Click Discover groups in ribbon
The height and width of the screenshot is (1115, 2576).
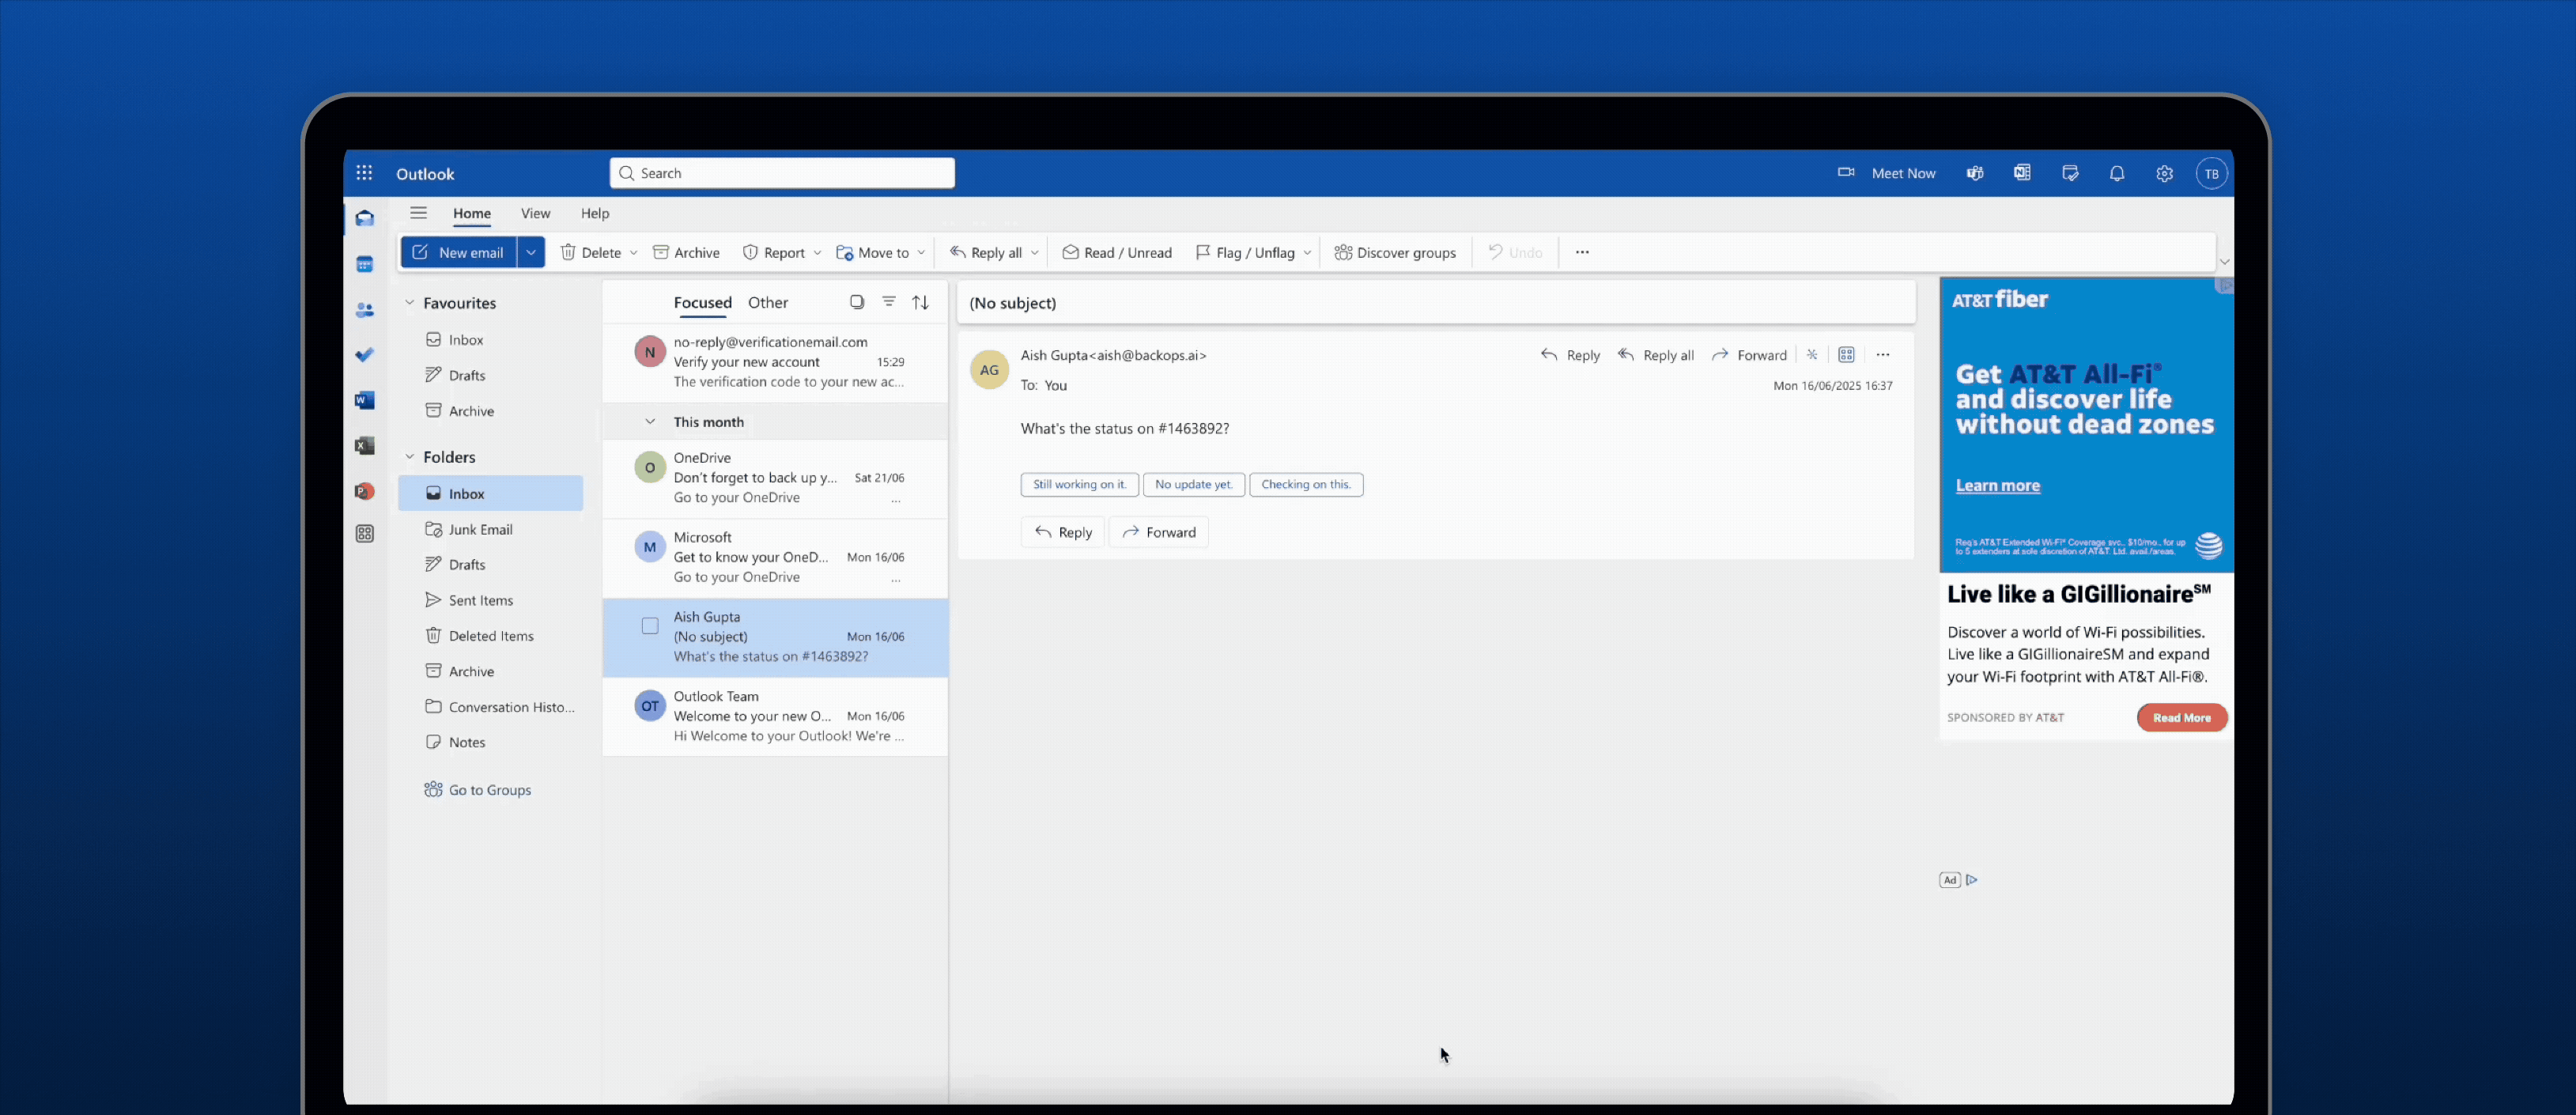(1395, 253)
